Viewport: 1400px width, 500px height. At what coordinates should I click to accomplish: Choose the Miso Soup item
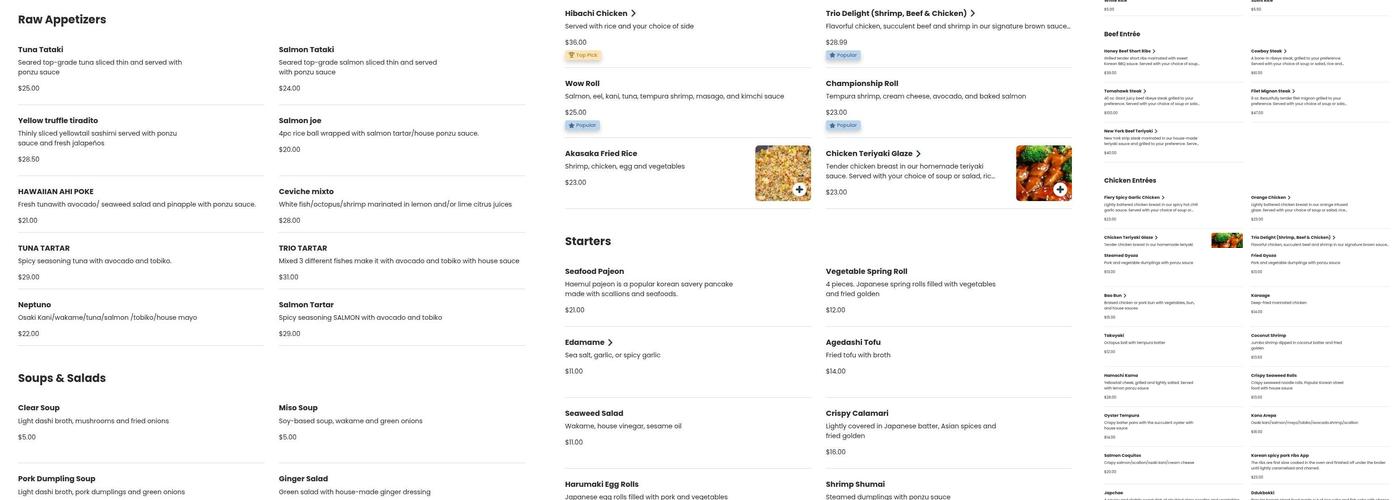coord(298,407)
